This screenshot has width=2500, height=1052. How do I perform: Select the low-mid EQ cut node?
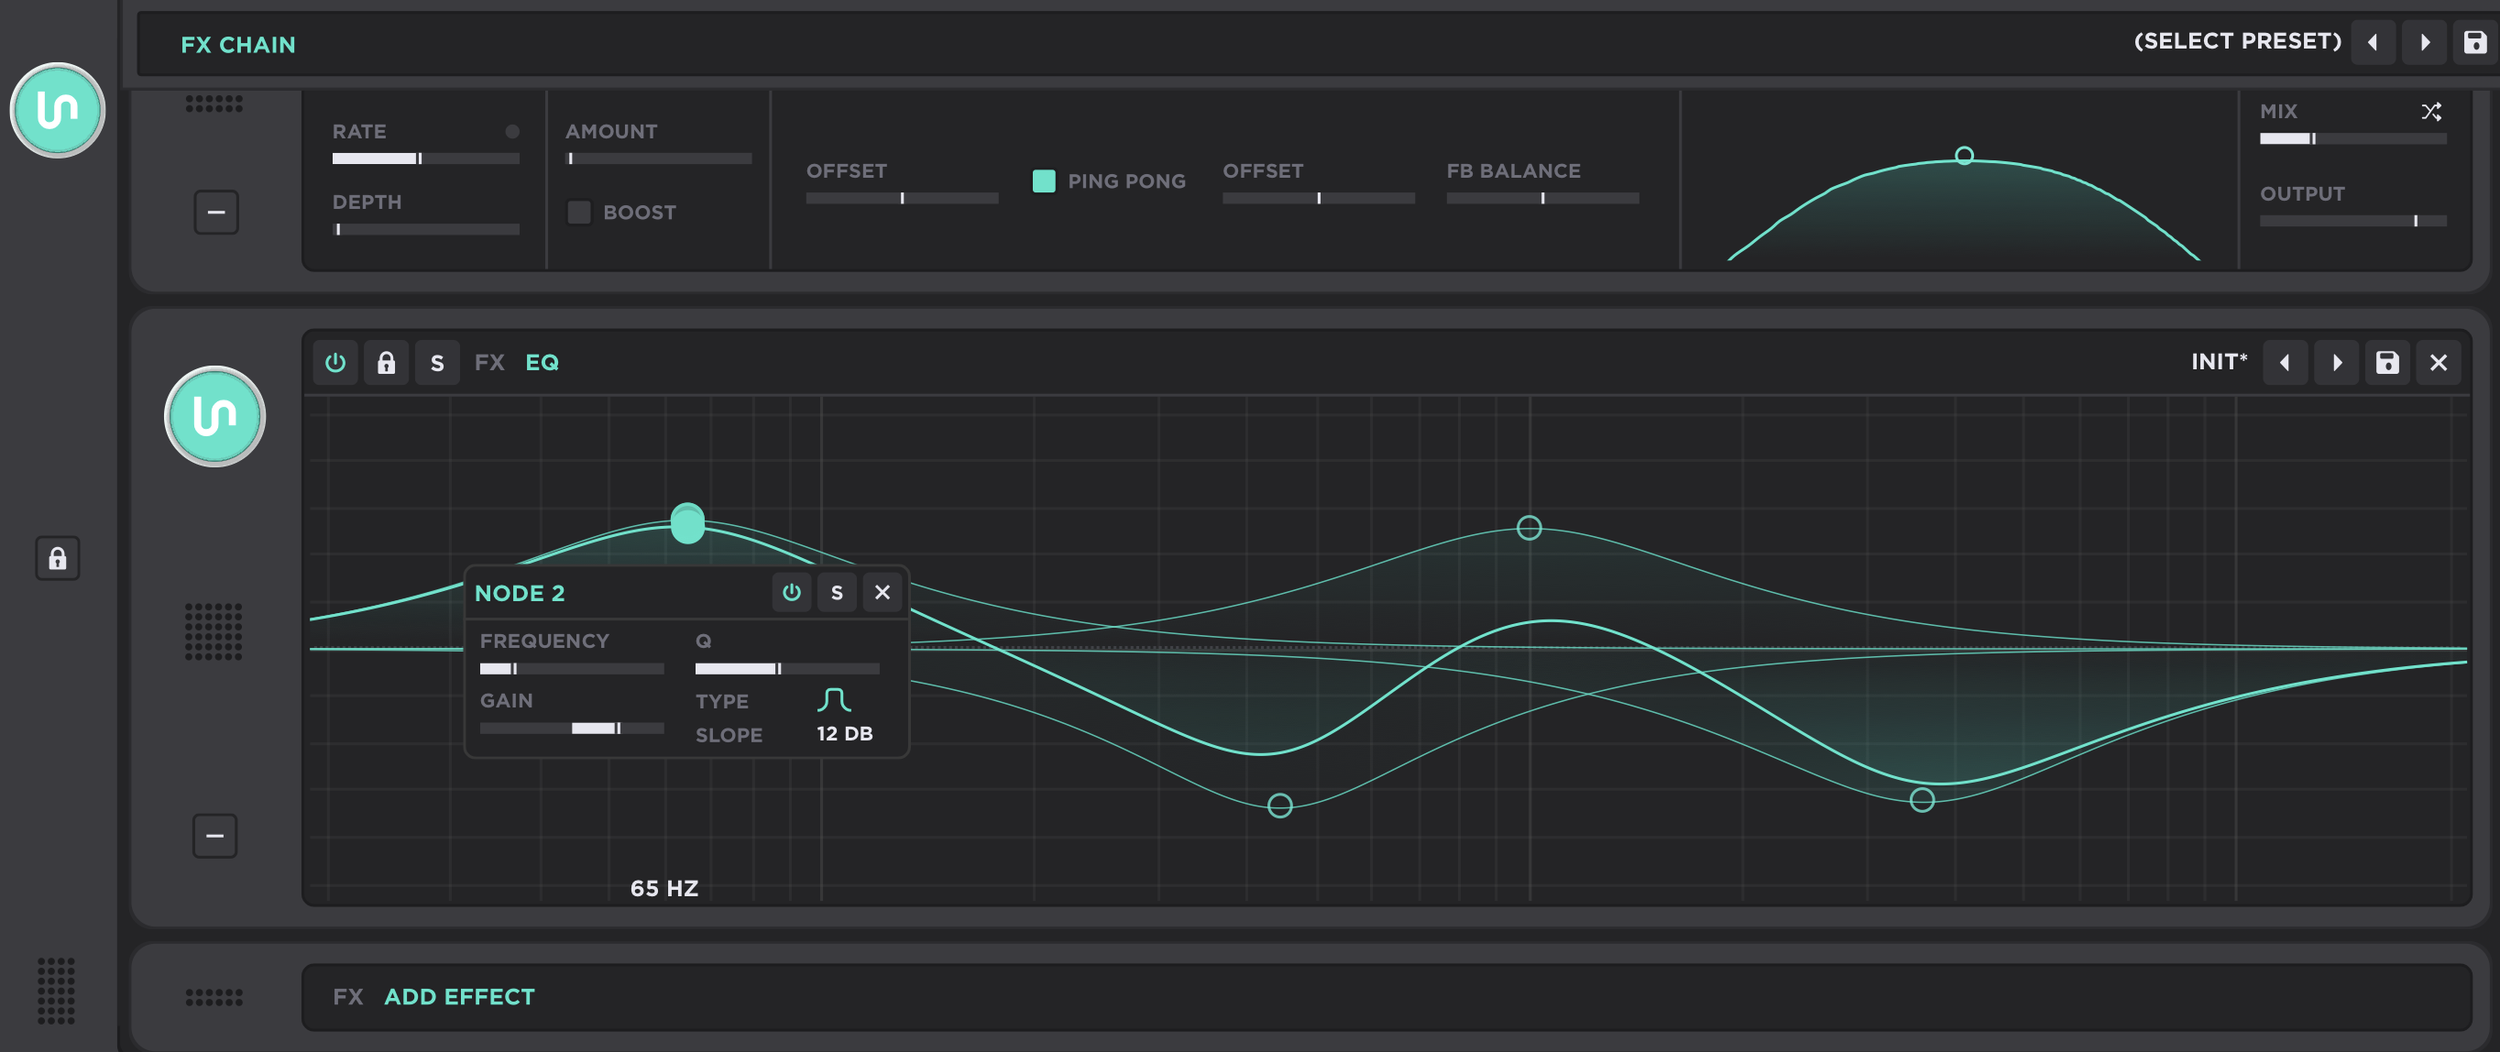pos(1280,805)
